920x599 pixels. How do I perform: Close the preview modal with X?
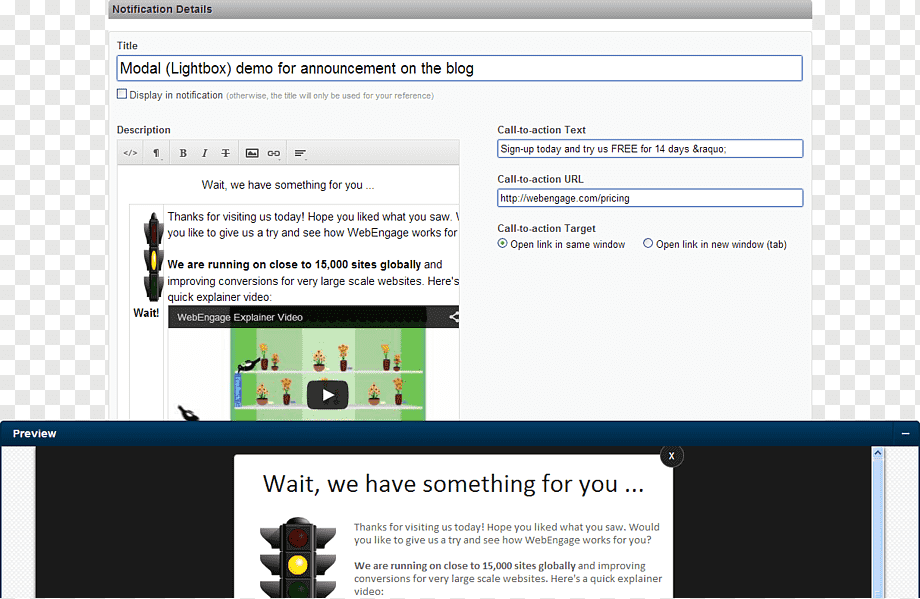[671, 456]
